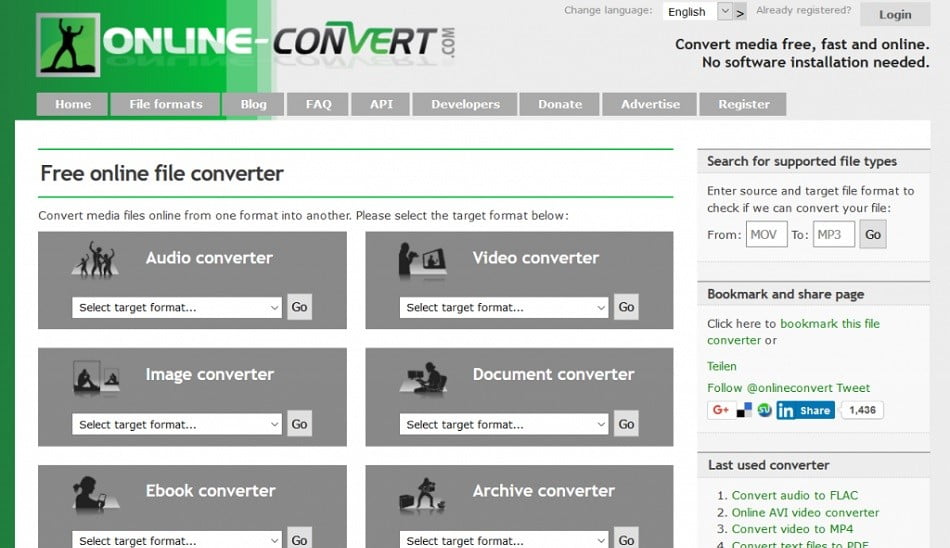Open Convert video to MP4 link
This screenshot has height=548, width=950.
pos(792,529)
